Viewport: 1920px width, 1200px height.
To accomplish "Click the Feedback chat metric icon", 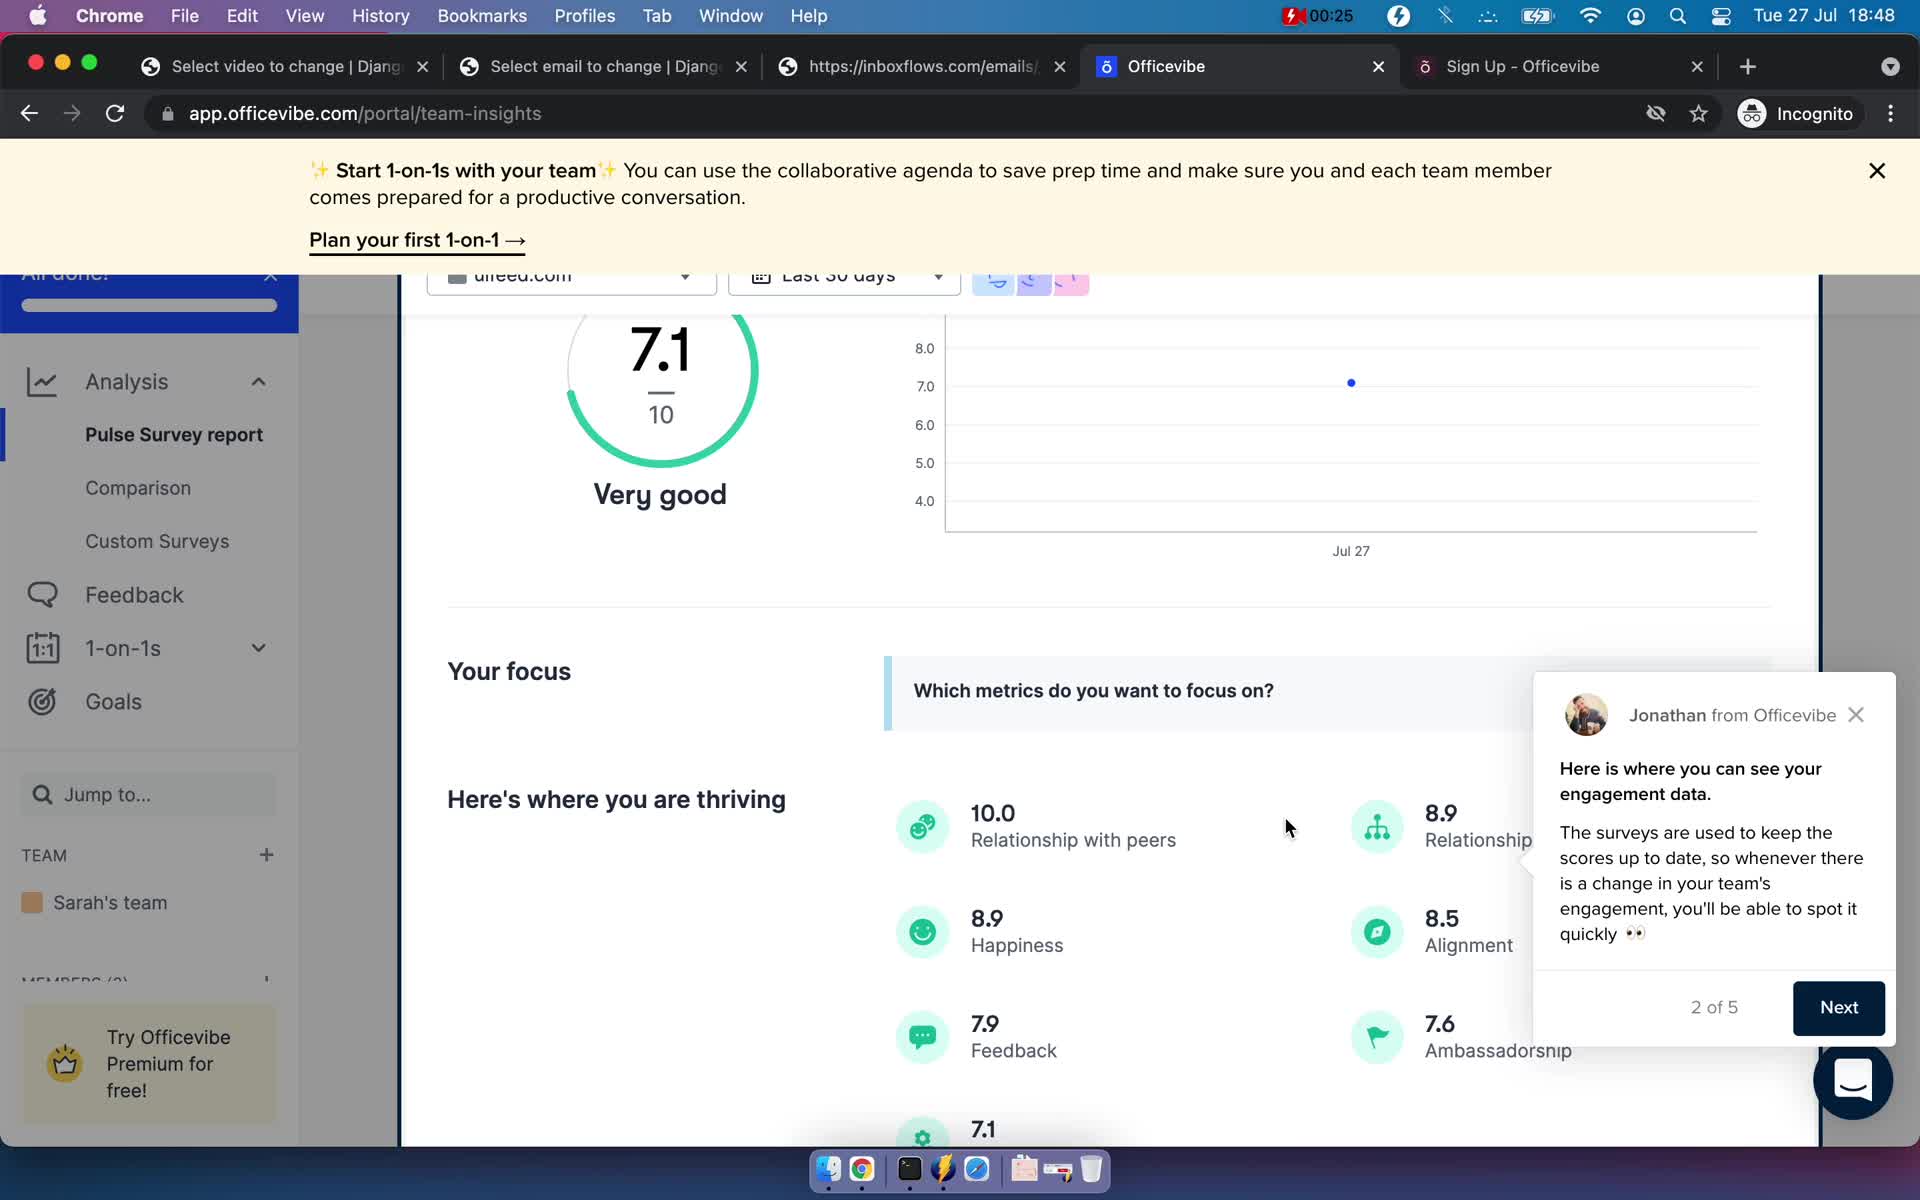I will coord(922,1037).
